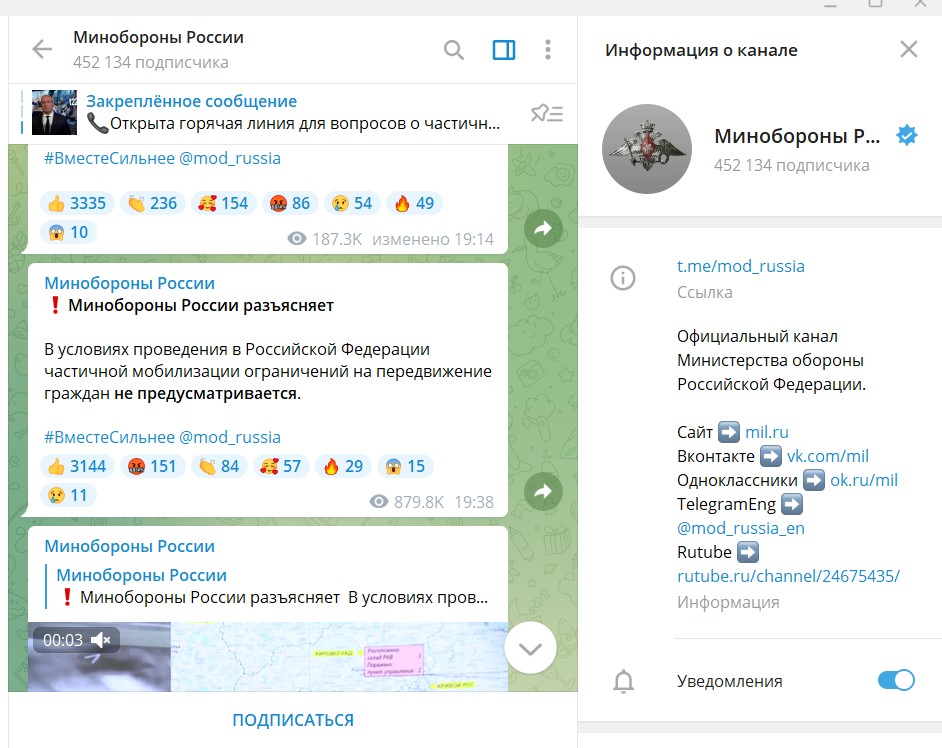Click the channel title in the chat header

click(159, 37)
